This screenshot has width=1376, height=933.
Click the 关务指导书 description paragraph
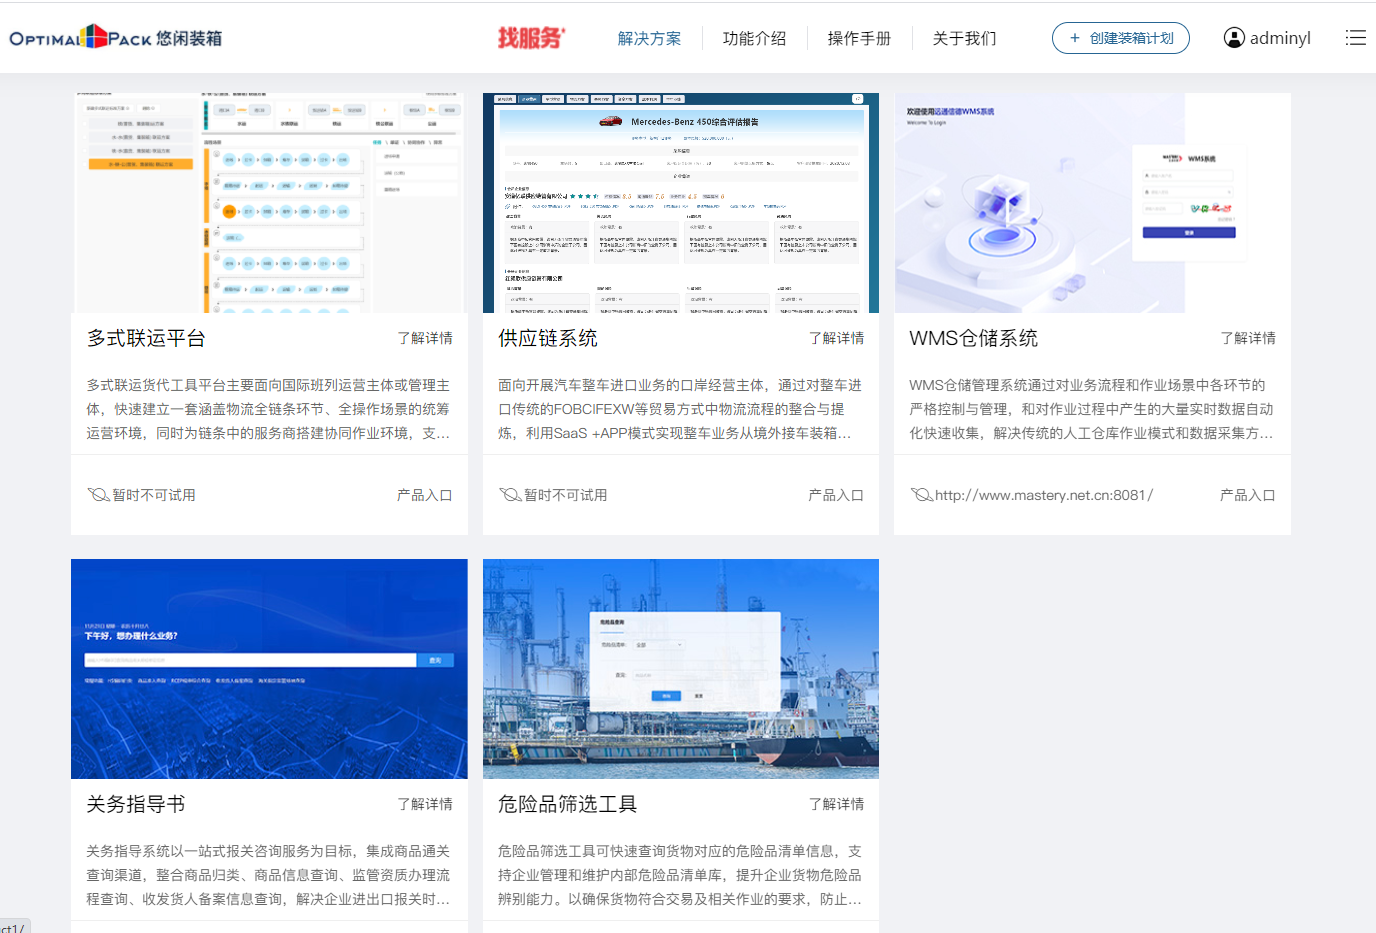[268, 875]
